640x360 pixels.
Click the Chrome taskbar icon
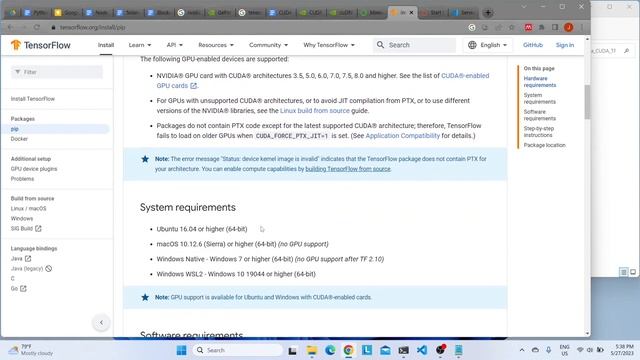pyautogui.click(x=348, y=350)
